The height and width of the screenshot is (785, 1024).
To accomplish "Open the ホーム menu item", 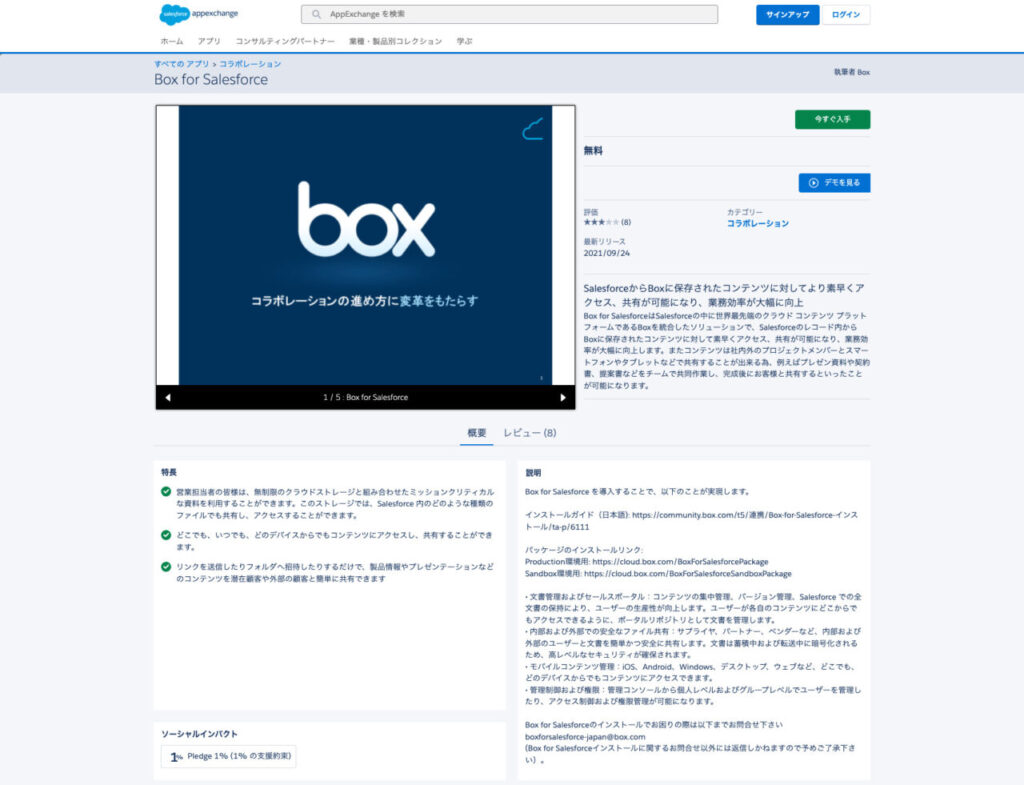I will [x=172, y=41].
